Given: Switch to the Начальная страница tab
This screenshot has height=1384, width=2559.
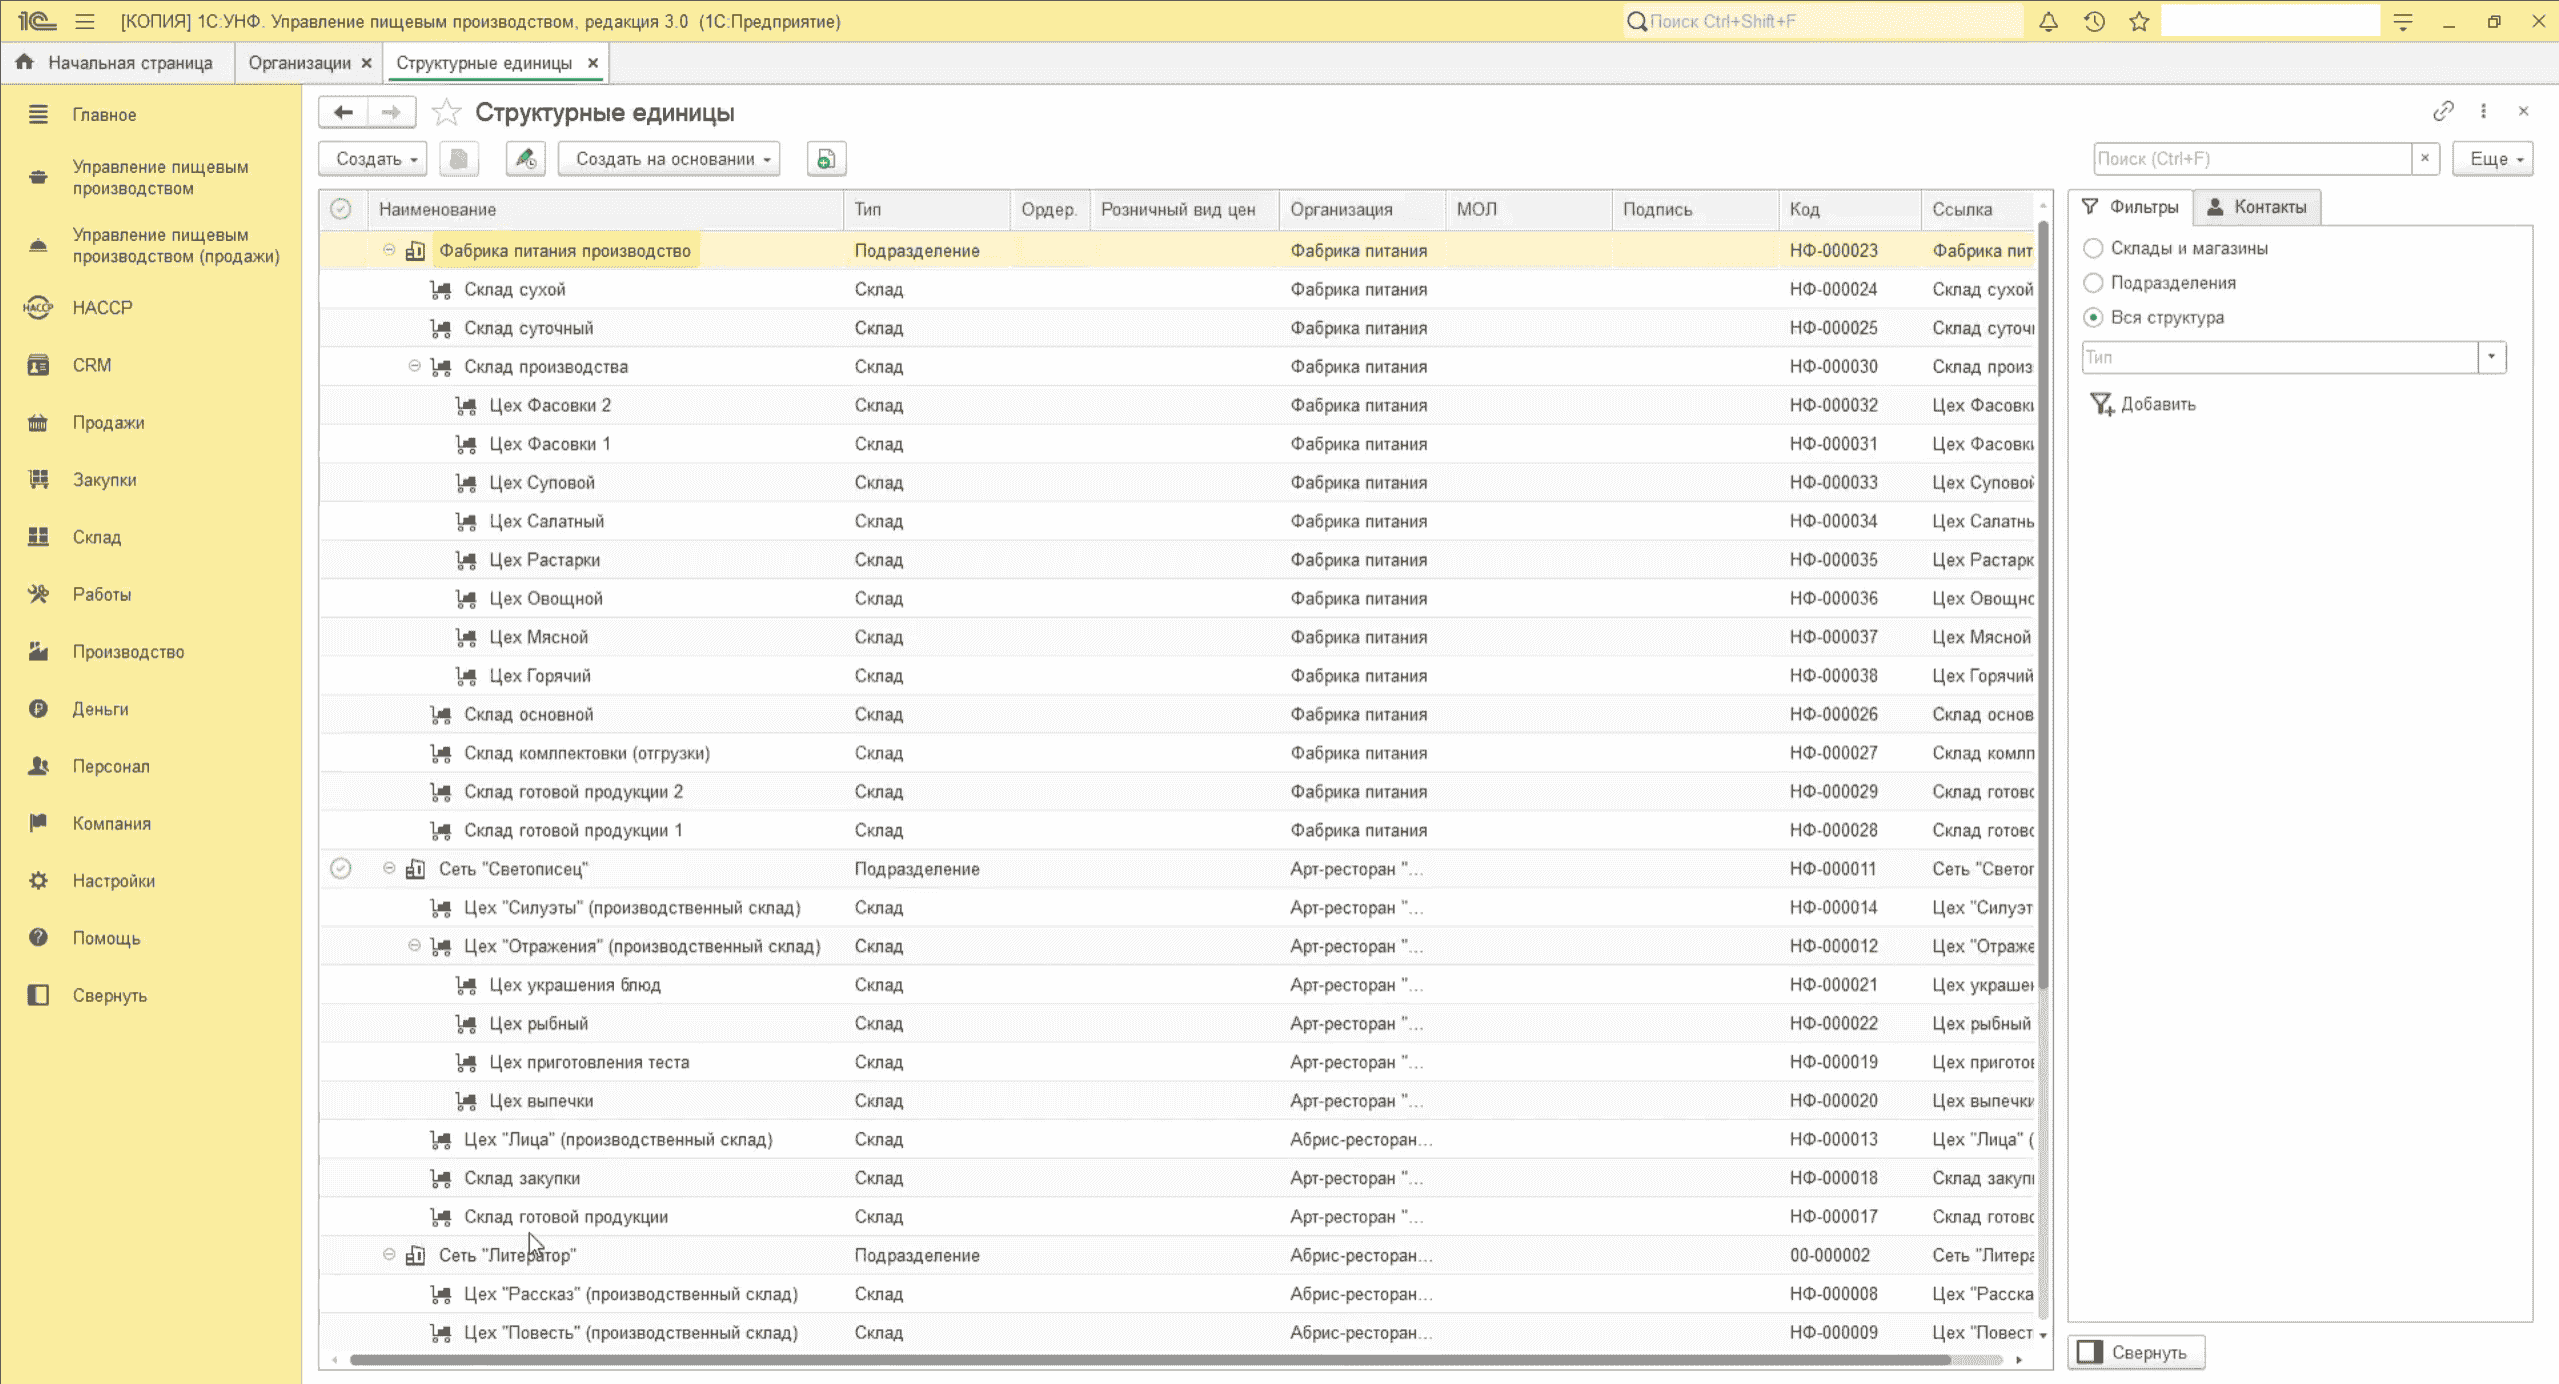Looking at the screenshot, I should (x=117, y=63).
